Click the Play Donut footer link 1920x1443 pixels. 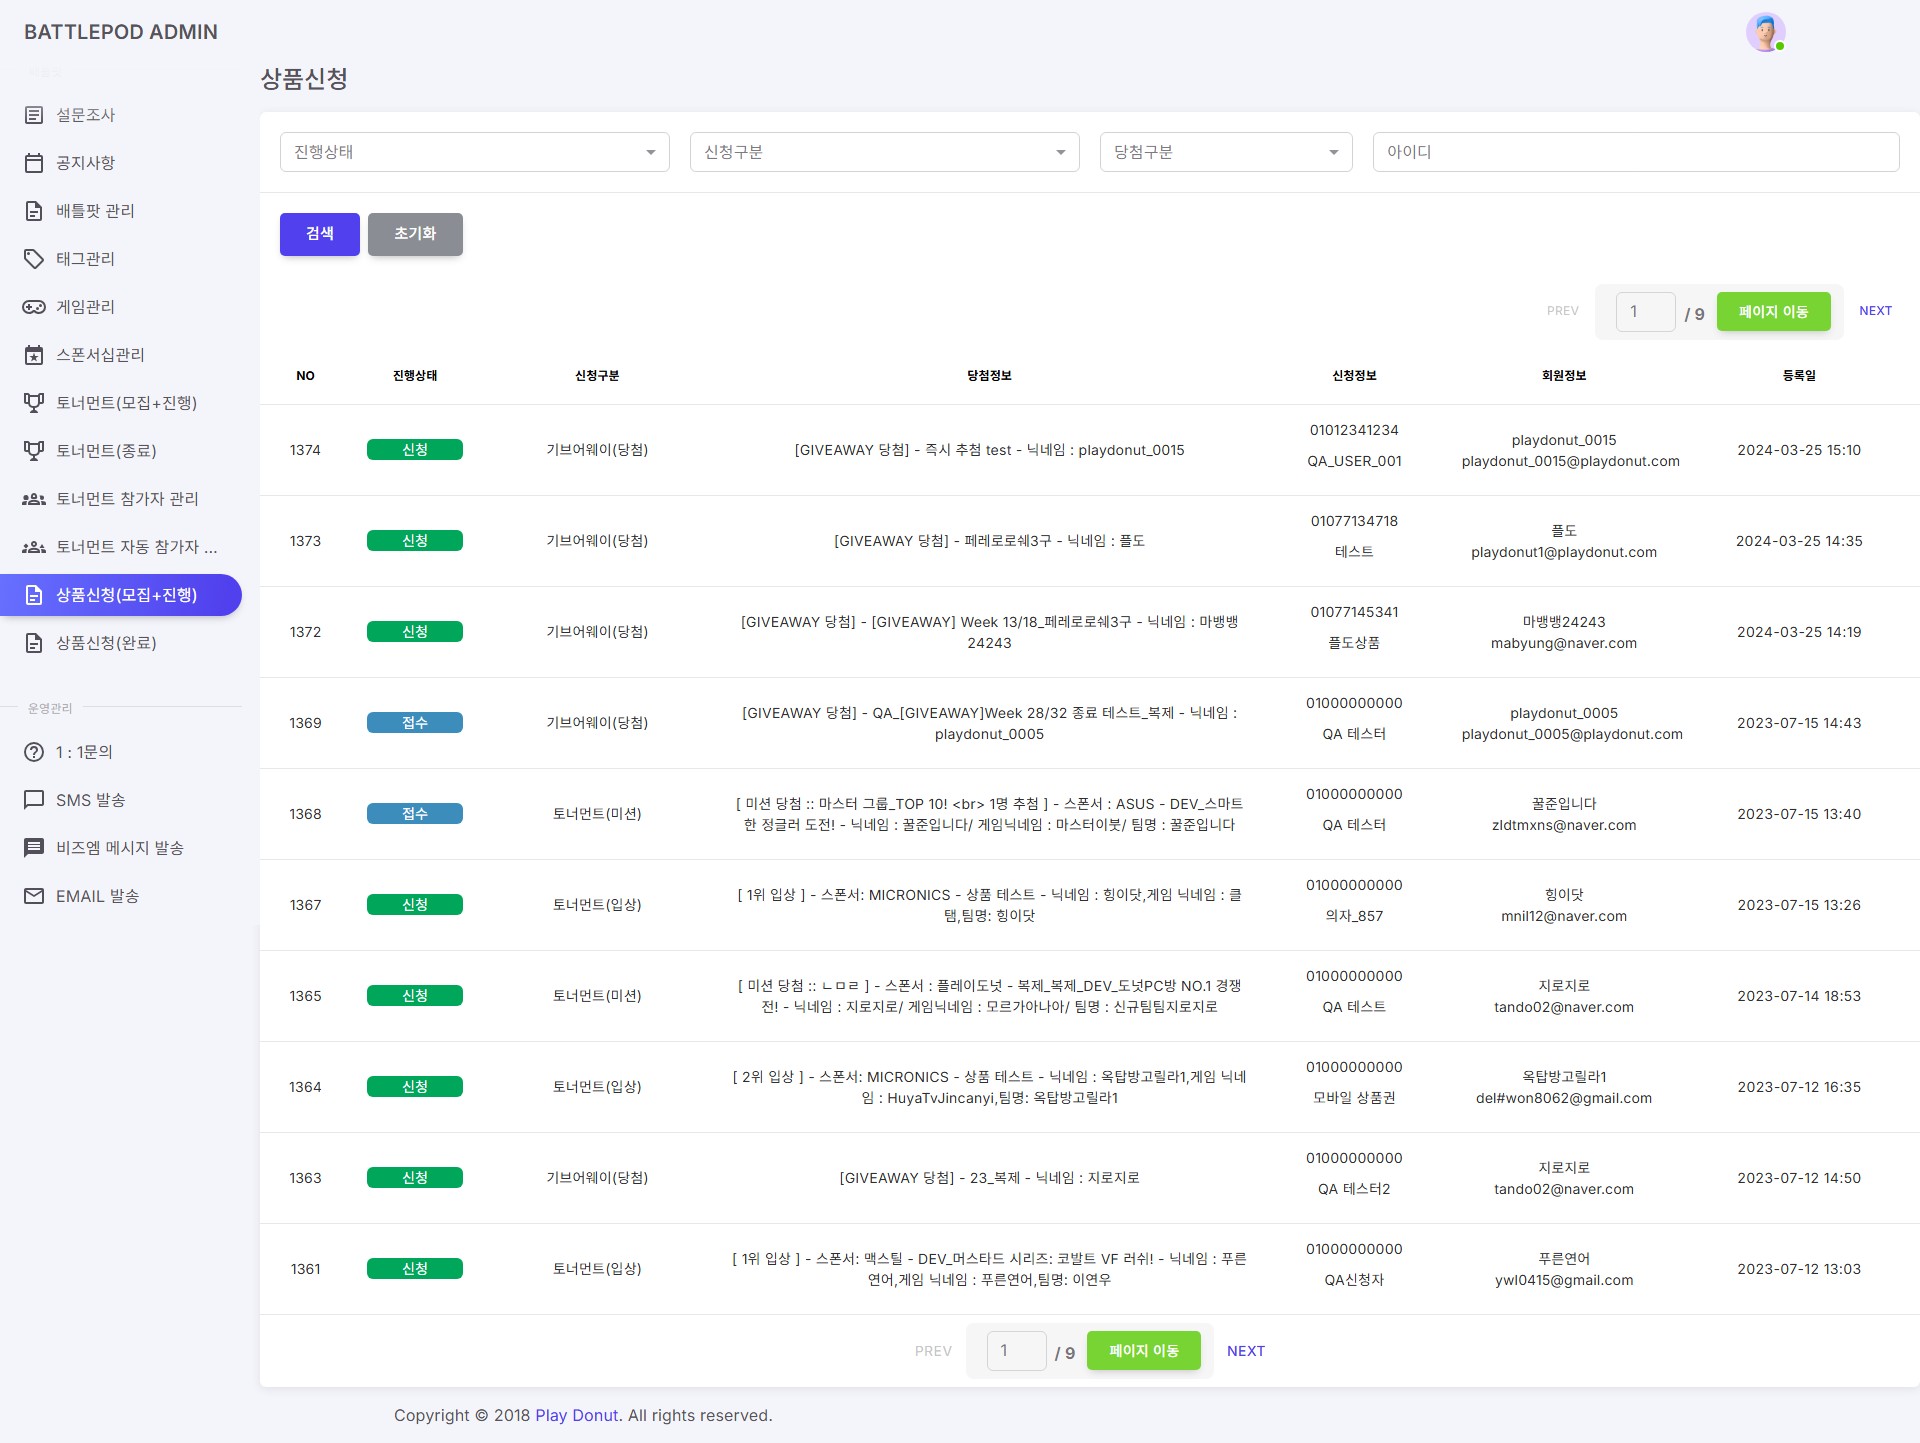[576, 1415]
